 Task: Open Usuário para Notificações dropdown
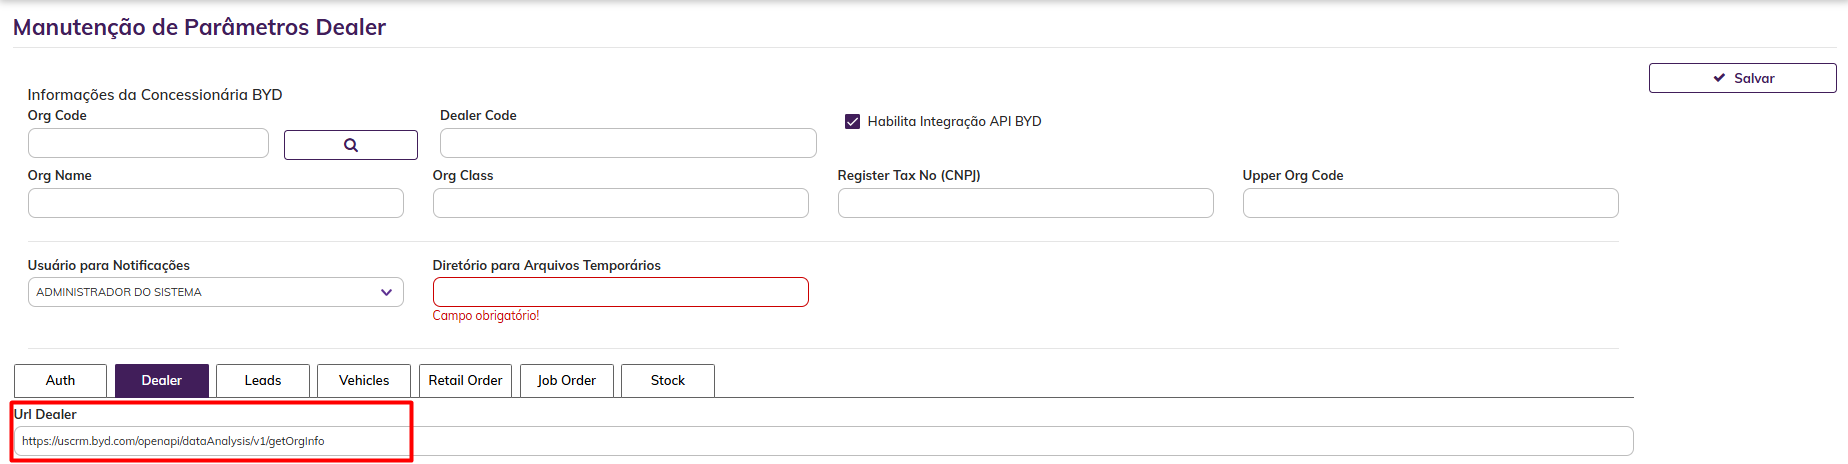pyautogui.click(x=215, y=292)
